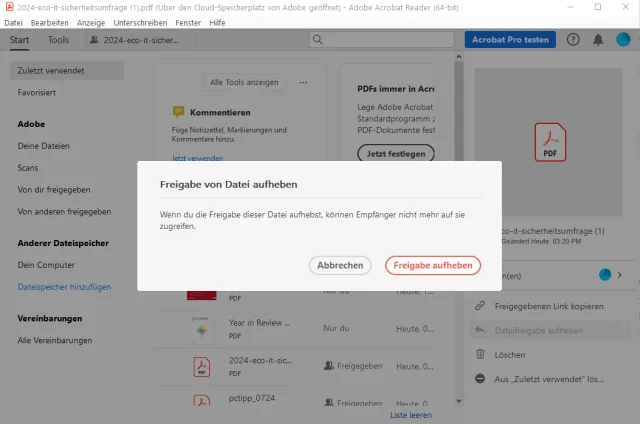Image resolution: width=640 pixels, height=424 pixels.
Task: Open the 2024-eco-it-sicher... document tab
Action: click(x=141, y=40)
